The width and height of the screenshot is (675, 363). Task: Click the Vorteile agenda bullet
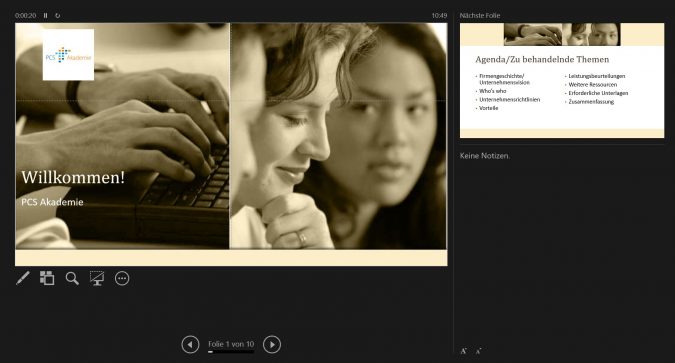click(489, 108)
